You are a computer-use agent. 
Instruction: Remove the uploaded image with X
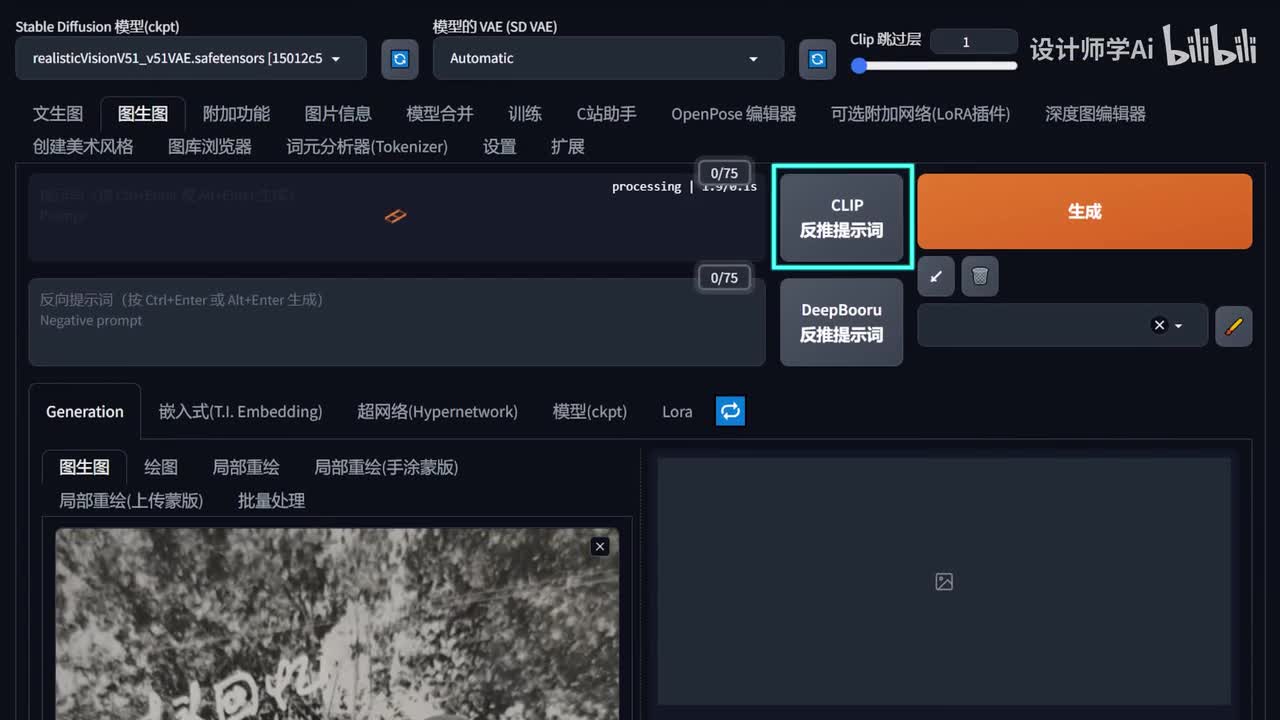coord(600,546)
